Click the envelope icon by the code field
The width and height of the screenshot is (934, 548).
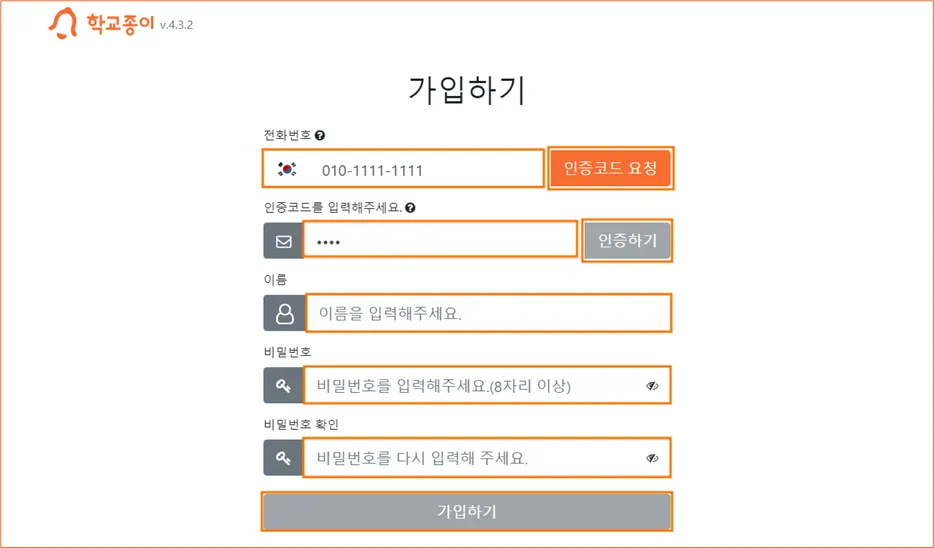click(284, 241)
